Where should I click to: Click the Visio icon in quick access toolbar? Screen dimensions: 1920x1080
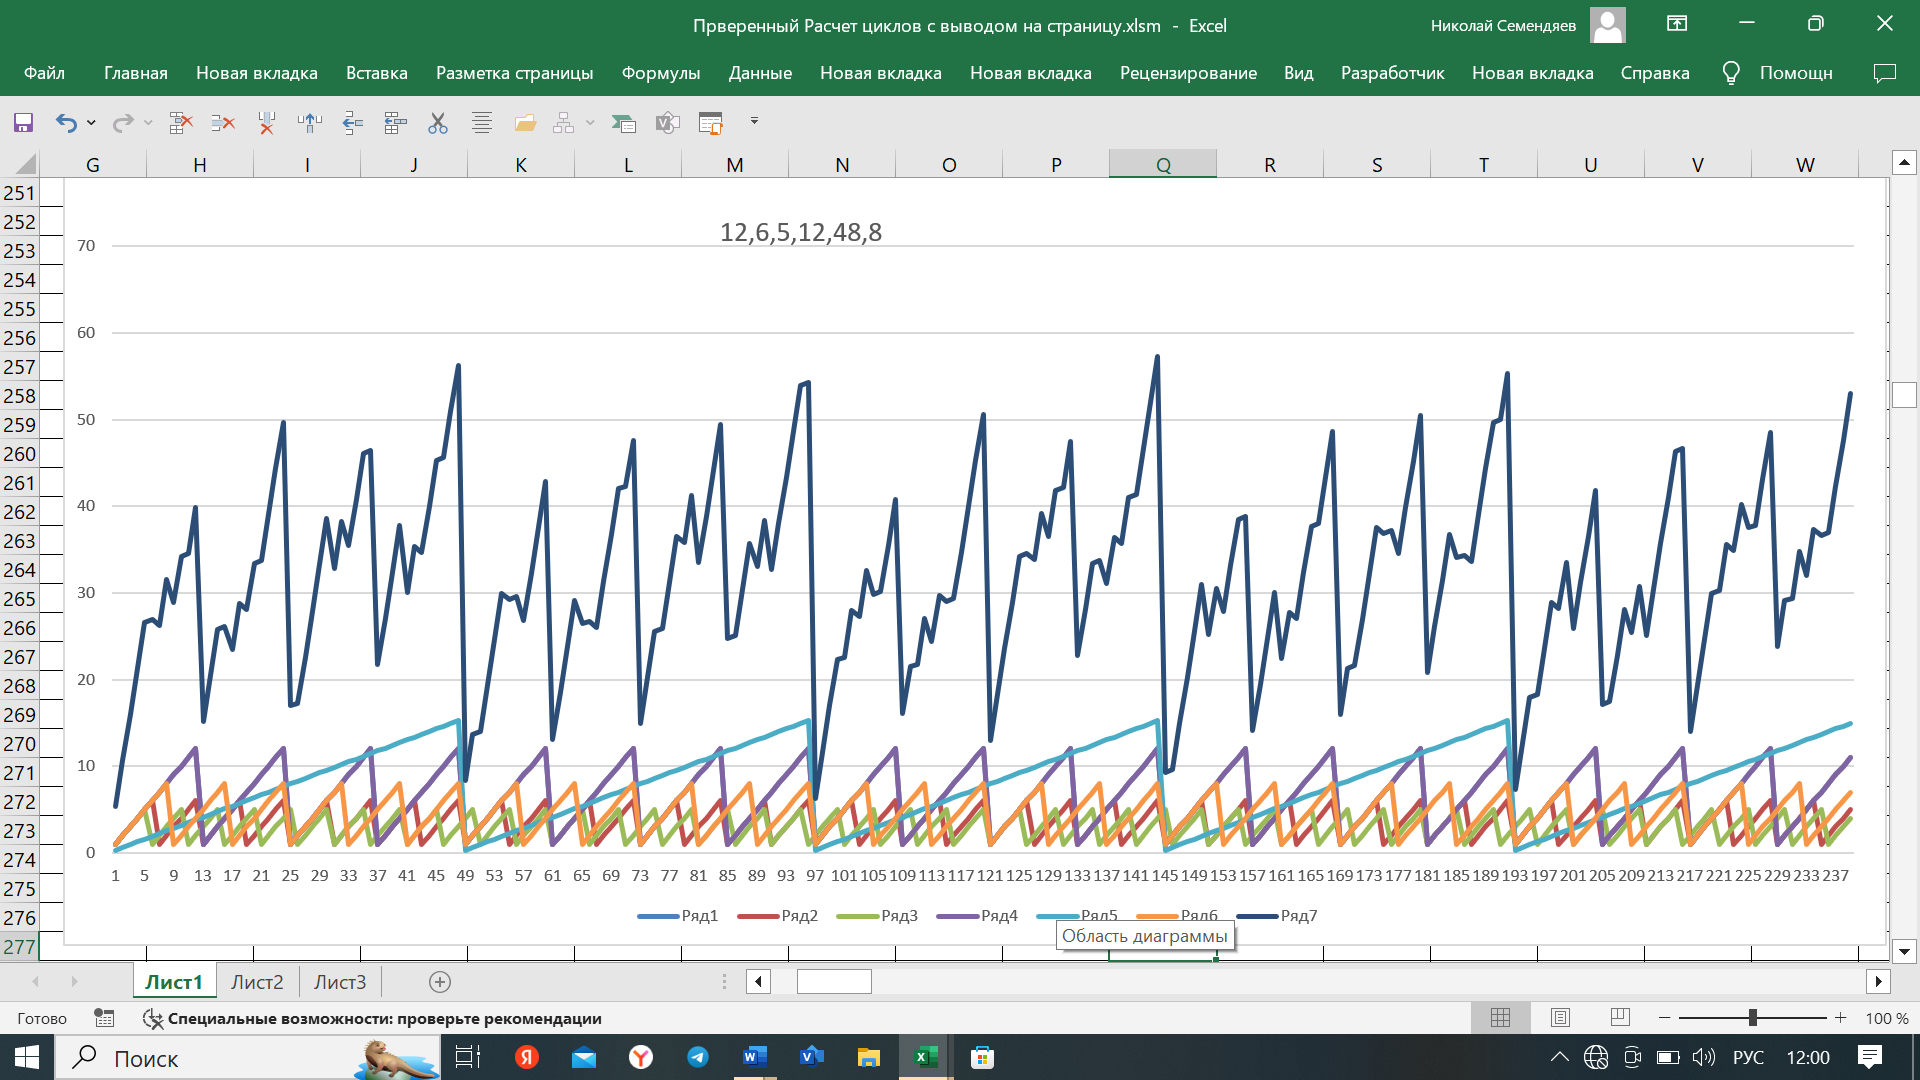pyautogui.click(x=667, y=122)
